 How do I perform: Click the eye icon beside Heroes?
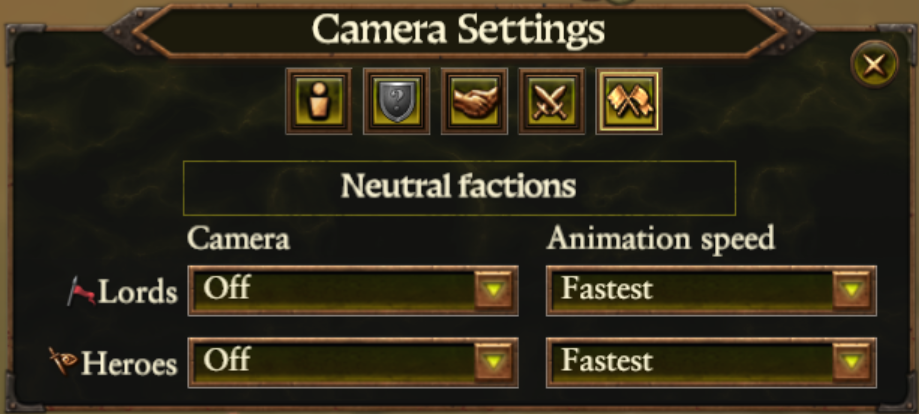63,361
